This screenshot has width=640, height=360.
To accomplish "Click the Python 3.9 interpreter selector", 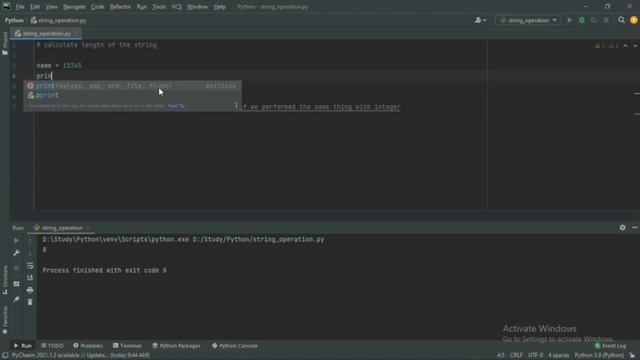I will 599,356.
